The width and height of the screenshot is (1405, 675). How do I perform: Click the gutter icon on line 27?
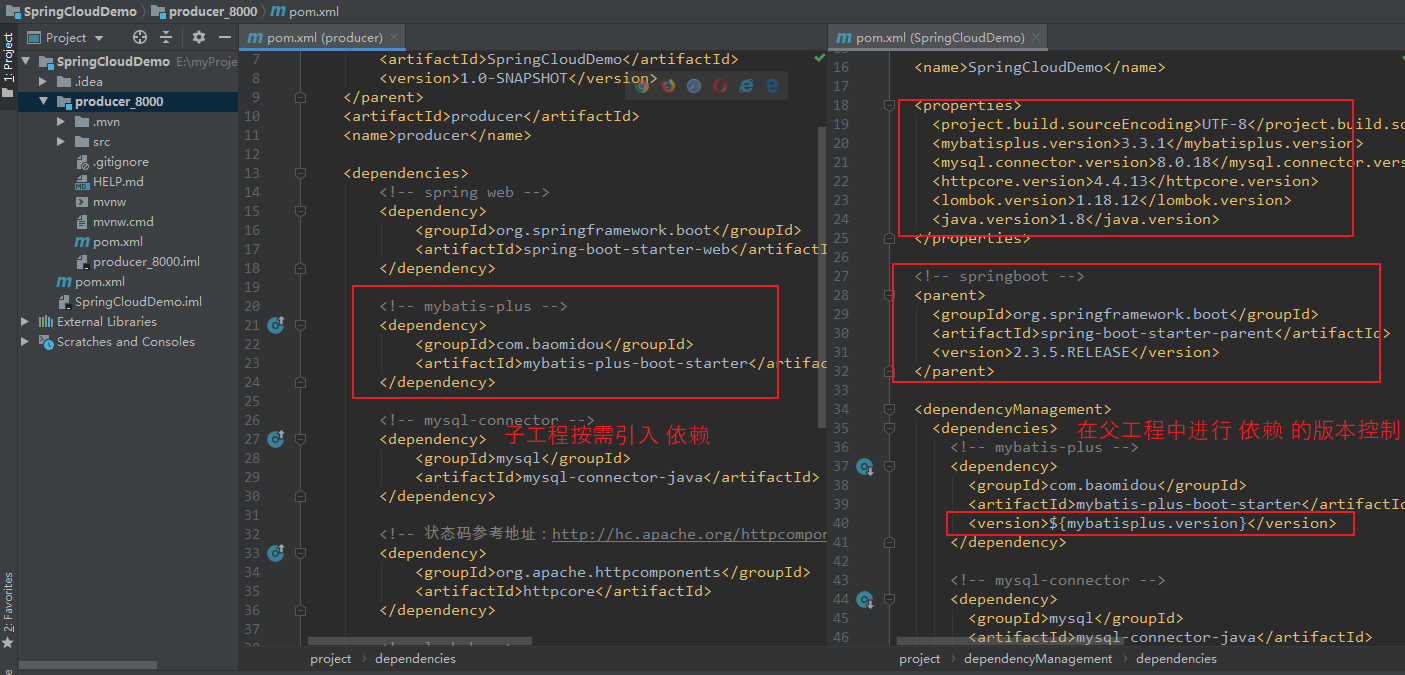pyautogui.click(x=277, y=439)
